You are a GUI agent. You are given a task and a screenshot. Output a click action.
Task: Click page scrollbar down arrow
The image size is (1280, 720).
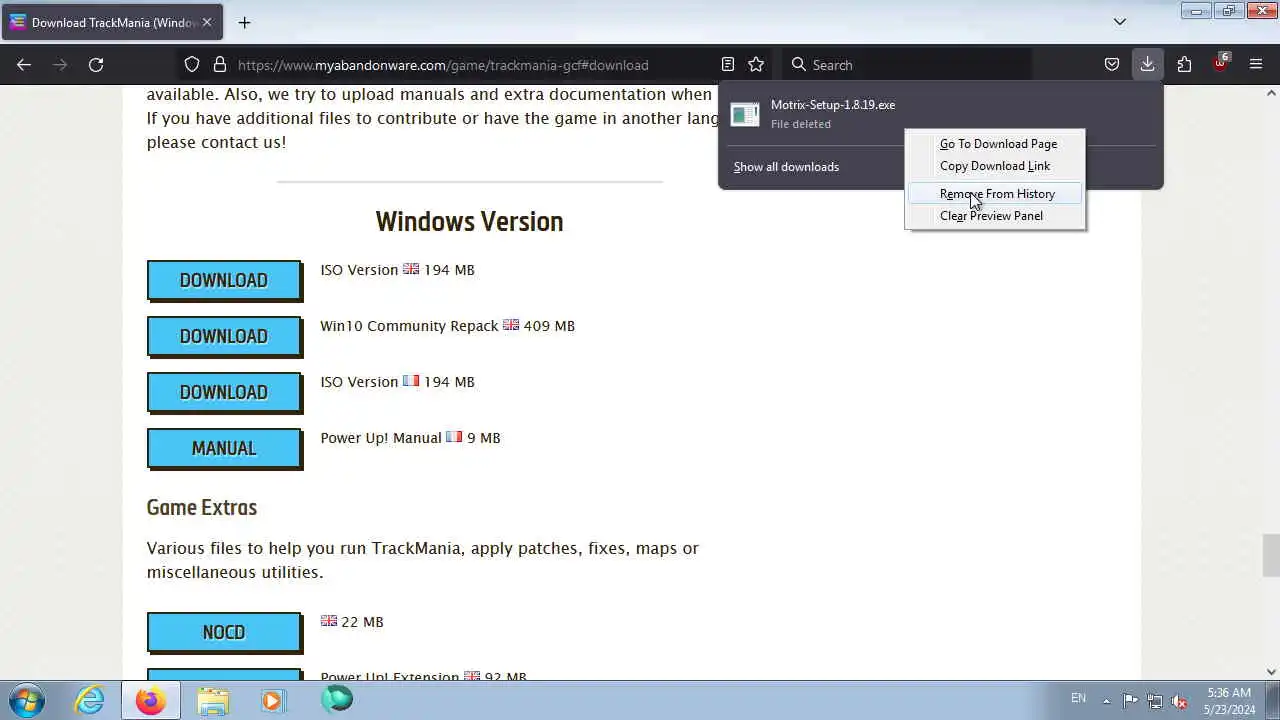[1271, 672]
